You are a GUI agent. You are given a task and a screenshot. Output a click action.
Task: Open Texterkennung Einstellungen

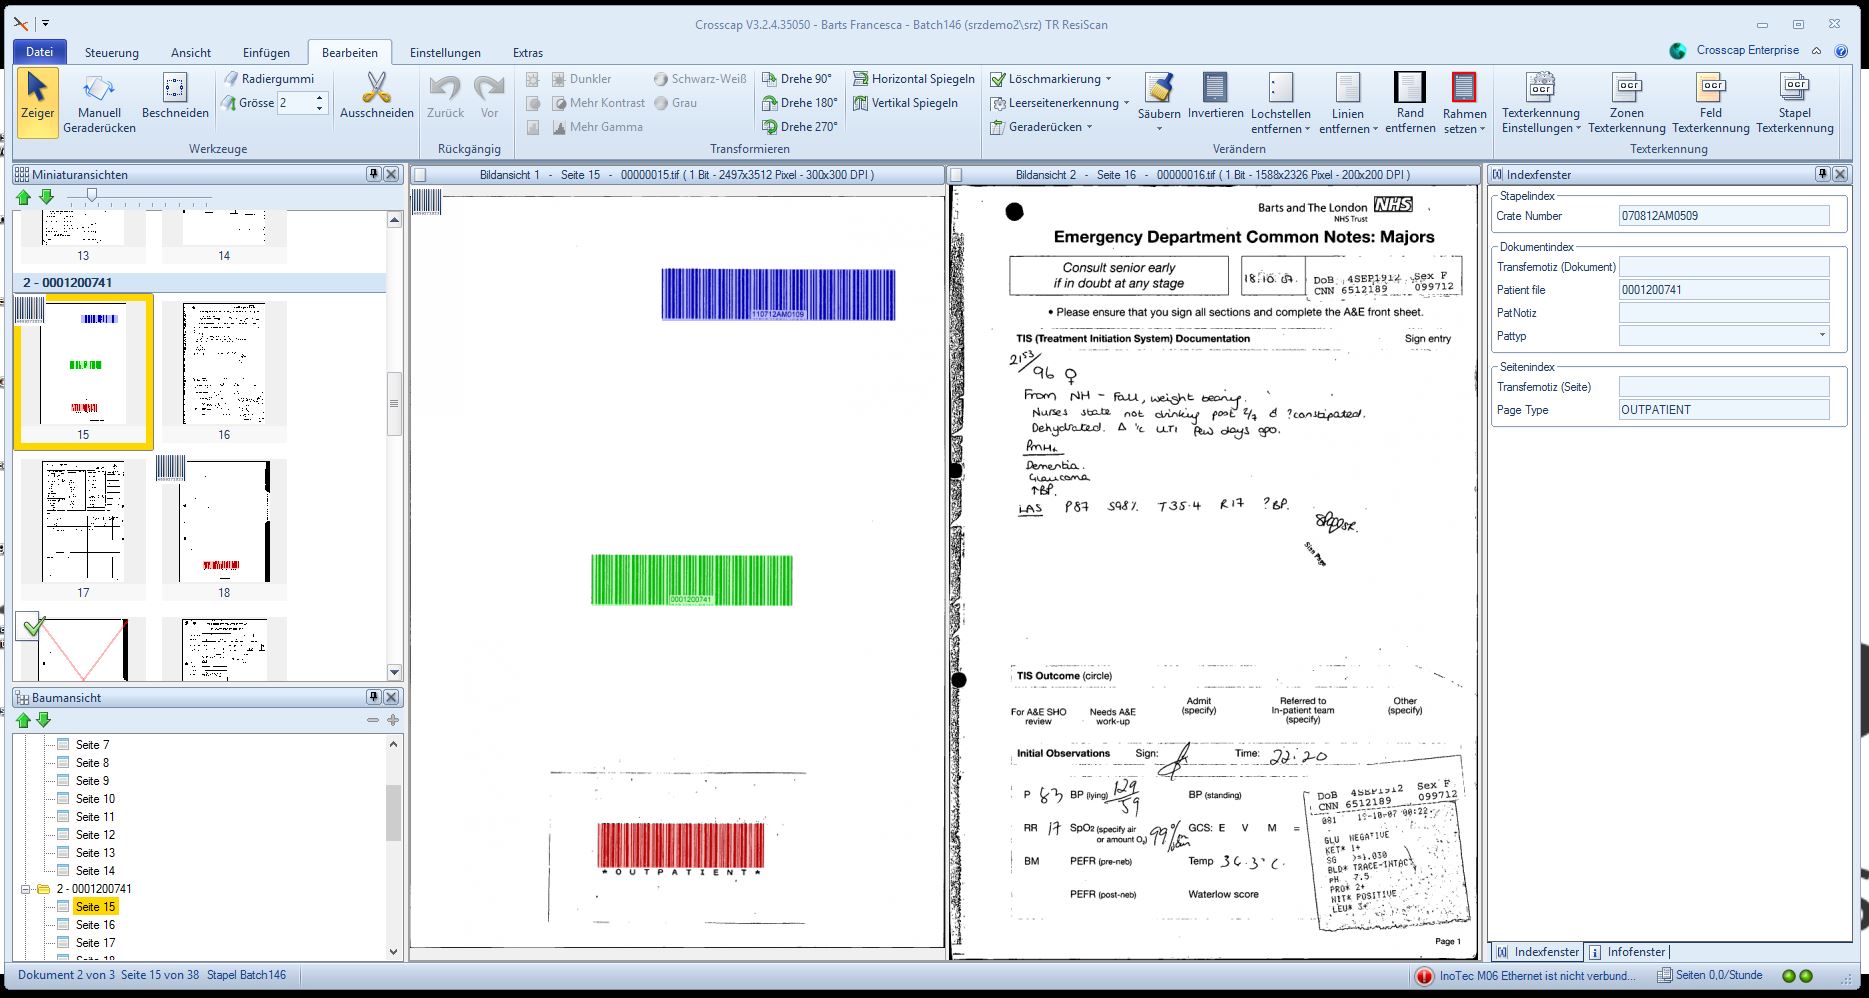[x=1541, y=103]
